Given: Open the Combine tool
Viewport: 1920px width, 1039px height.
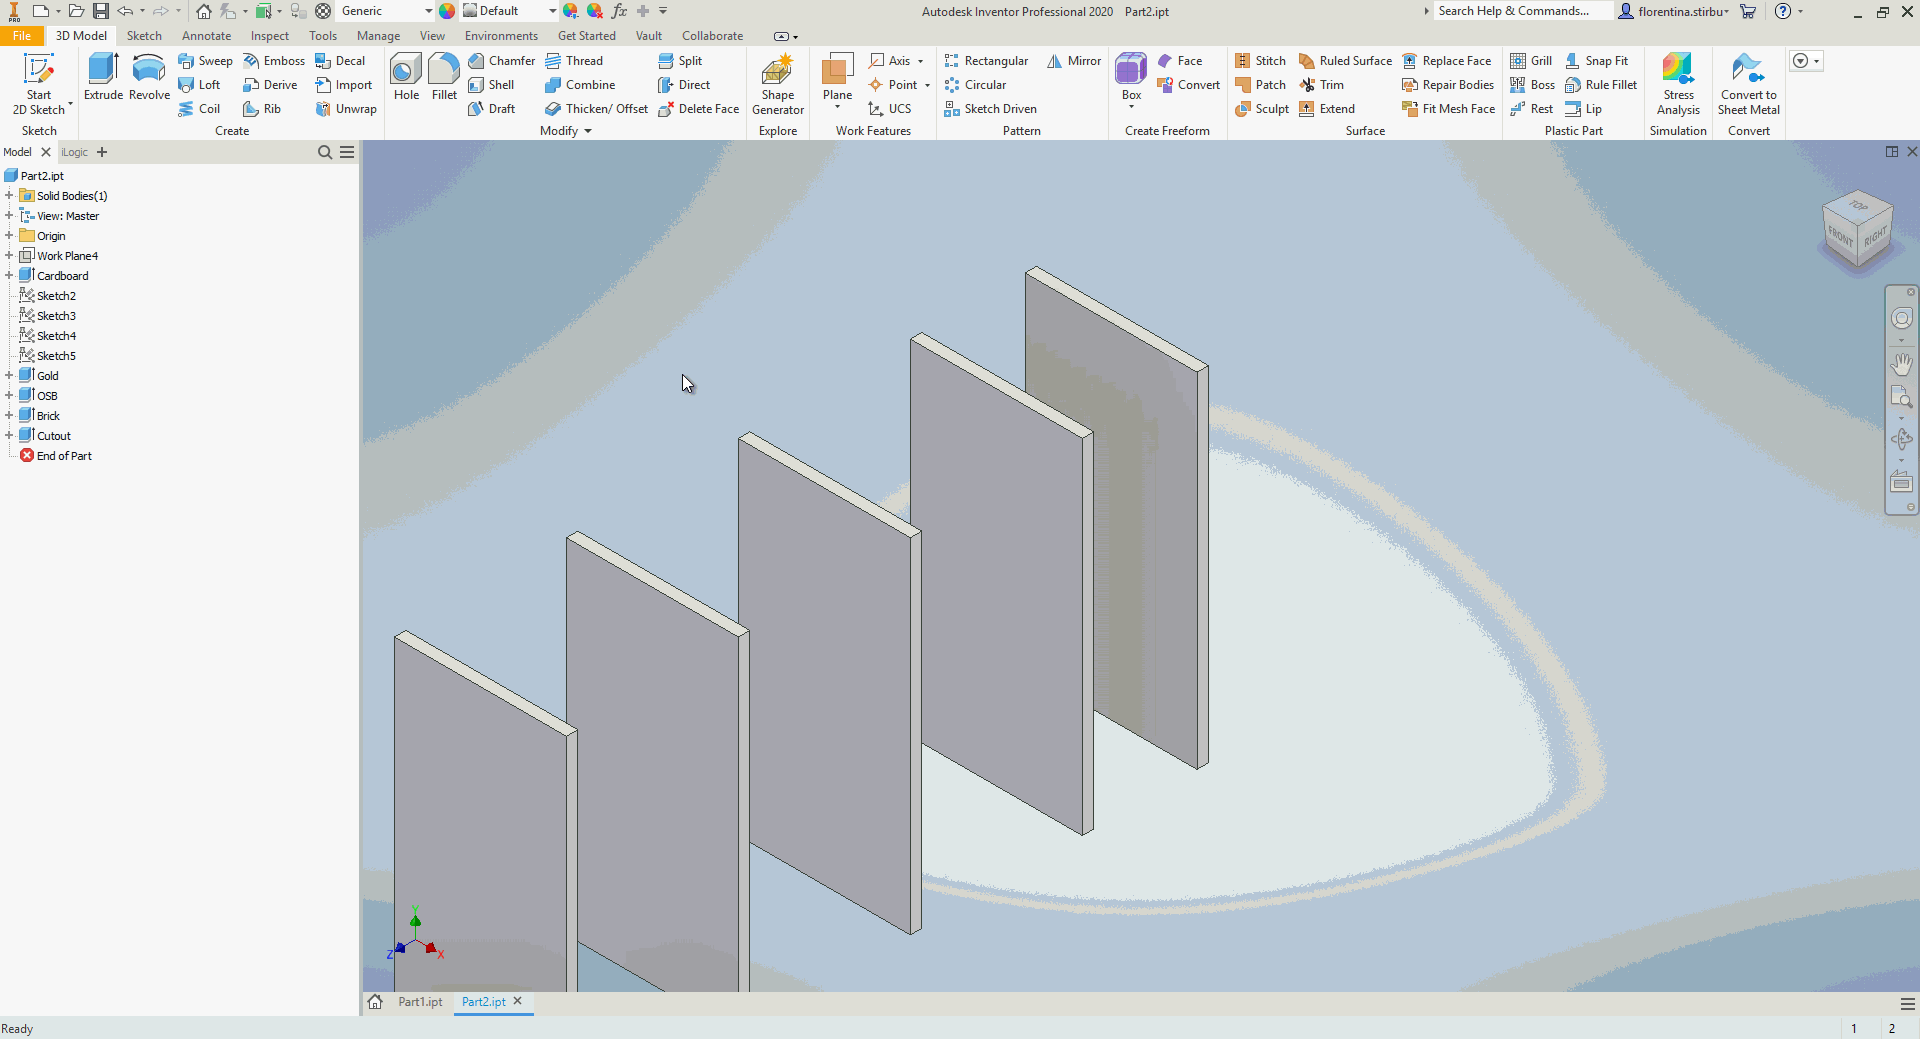Looking at the screenshot, I should click(580, 85).
